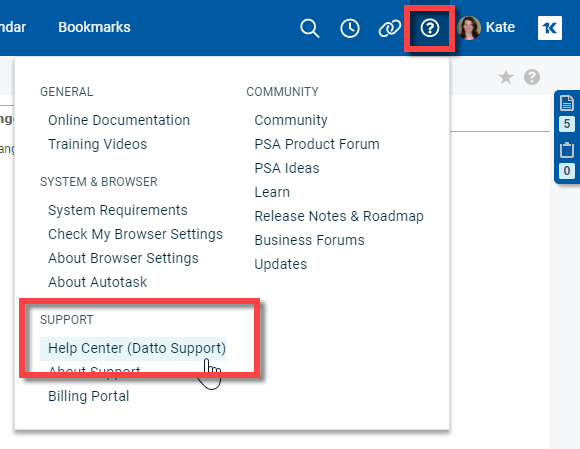This screenshot has height=449, width=580.
Task: Open Training Videos link
Action: [x=98, y=144]
